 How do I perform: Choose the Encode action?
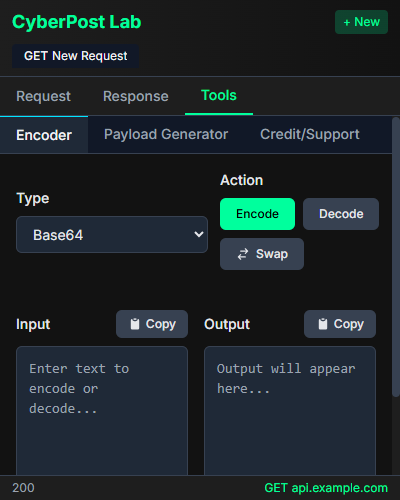point(257,214)
